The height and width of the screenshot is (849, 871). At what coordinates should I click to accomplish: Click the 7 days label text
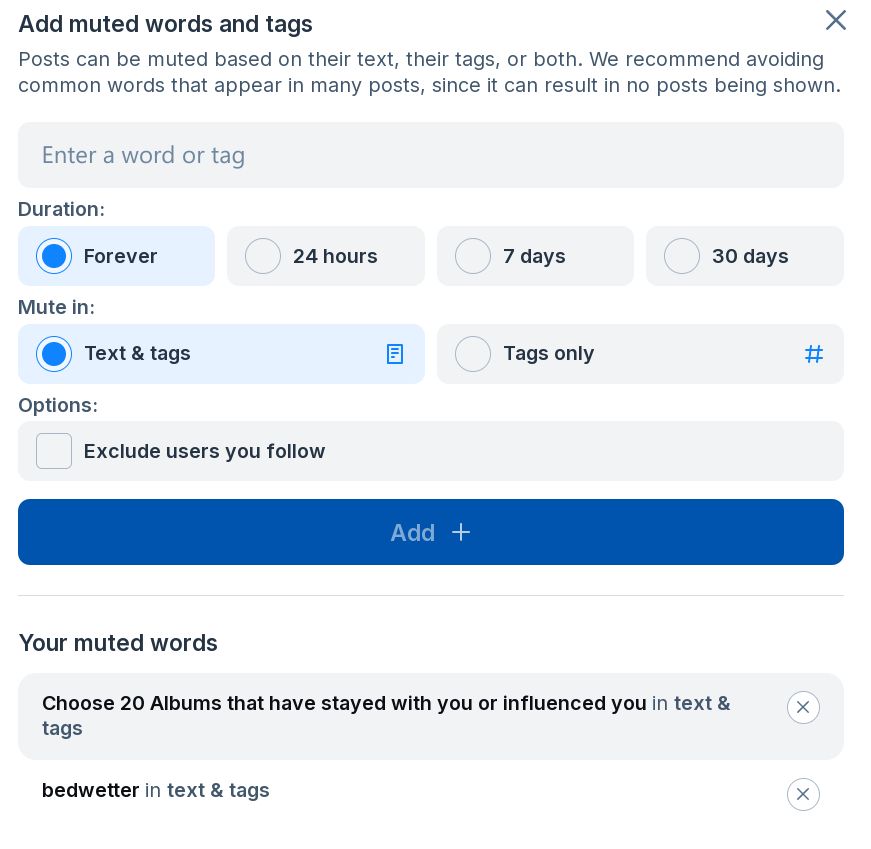534,256
